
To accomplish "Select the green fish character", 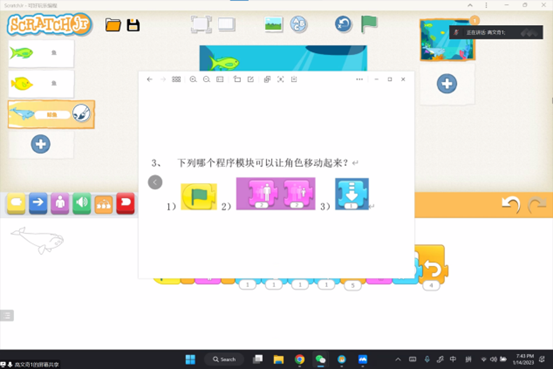I will pos(41,53).
